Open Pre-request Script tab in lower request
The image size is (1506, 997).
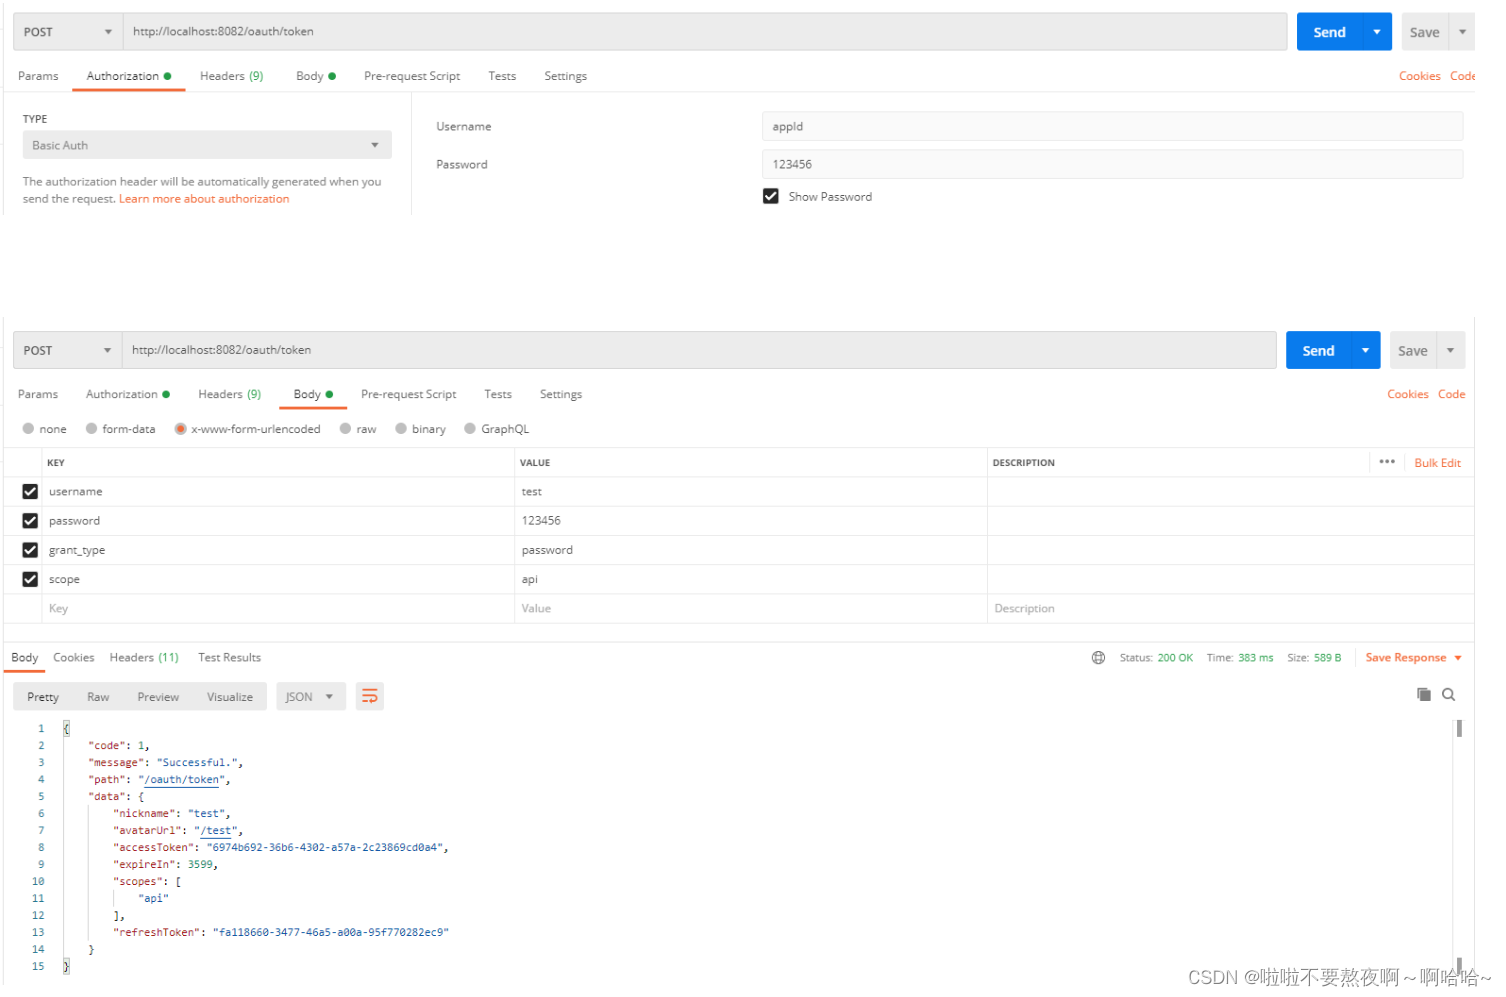tap(409, 395)
